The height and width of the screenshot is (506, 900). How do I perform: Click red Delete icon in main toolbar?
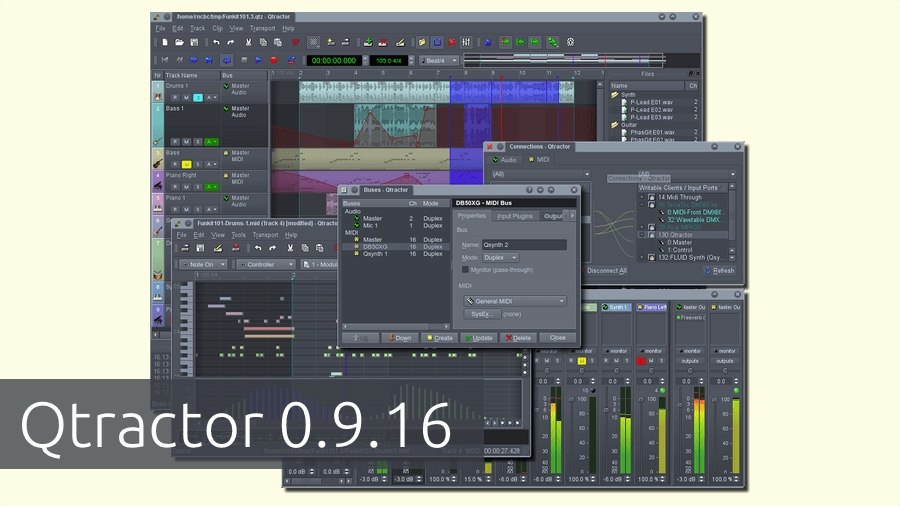(295, 42)
